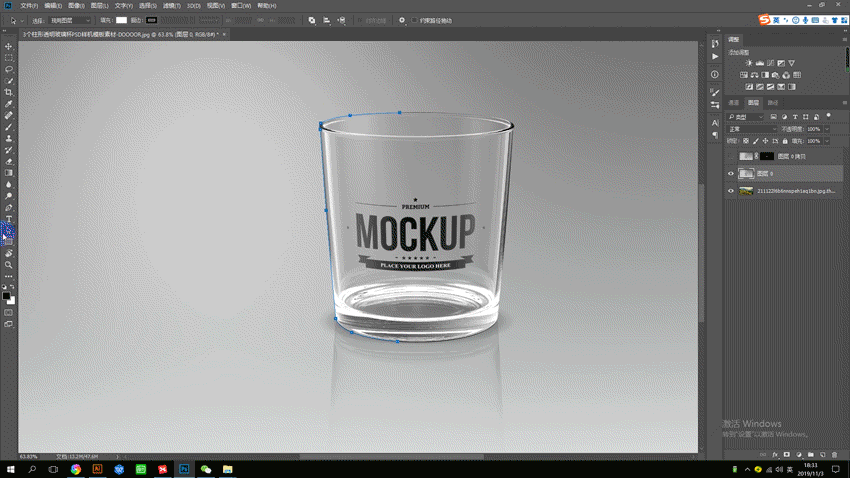Open the Properties info panel icon
Viewport: 850px width, 478px height.
(x=715, y=75)
